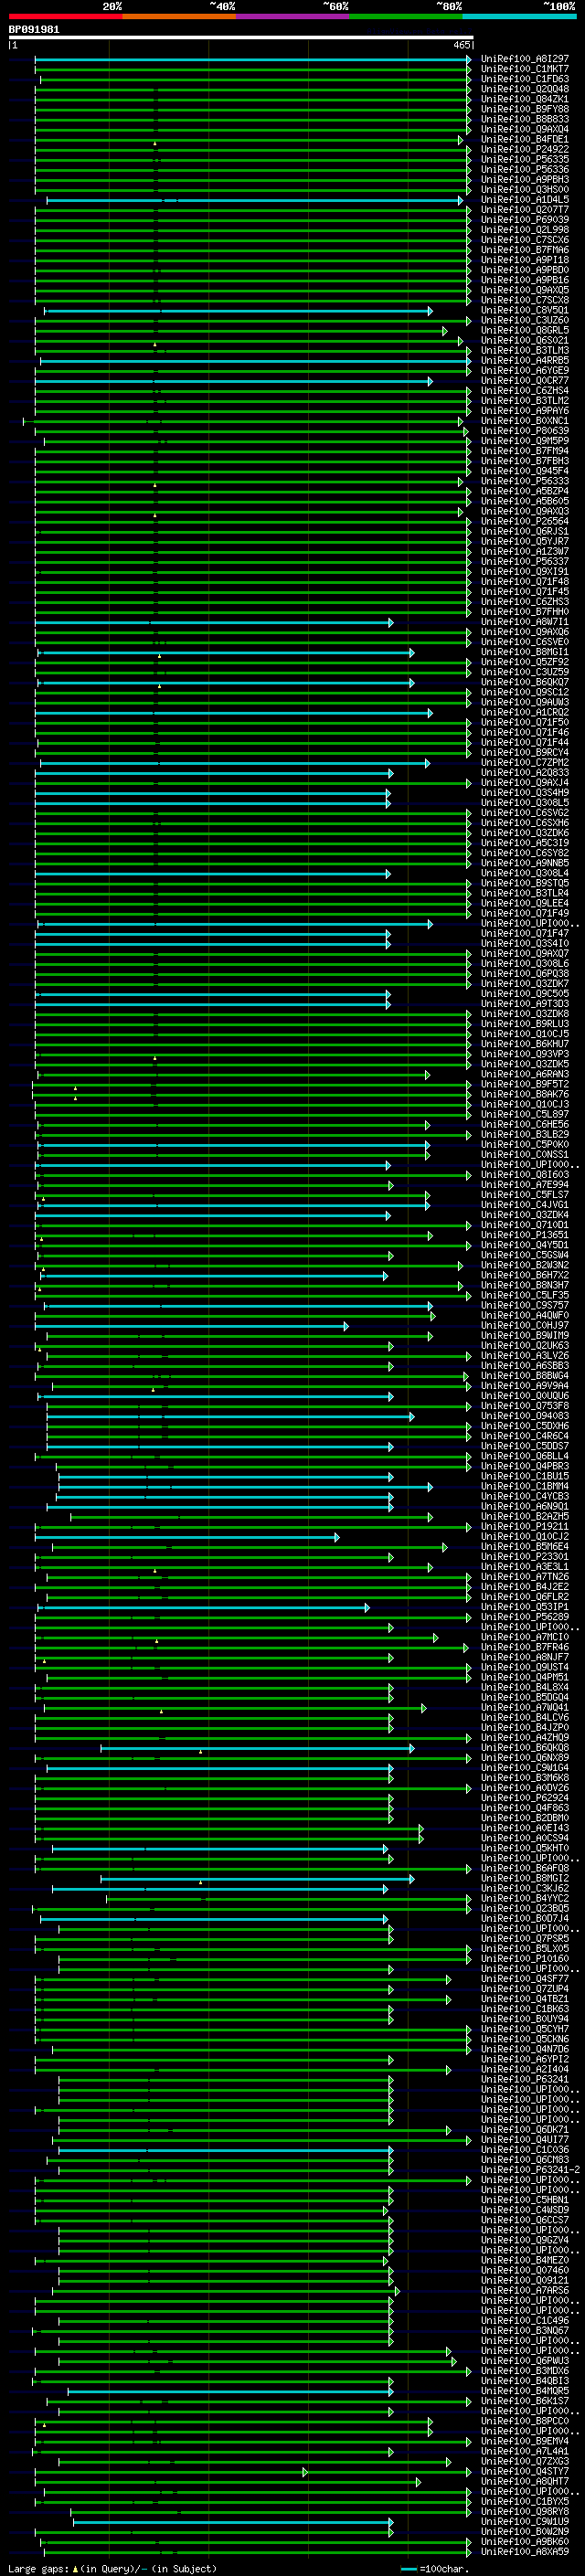Click label UniRef100_P62924
This screenshot has height=2576, width=585.
(524, 1798)
